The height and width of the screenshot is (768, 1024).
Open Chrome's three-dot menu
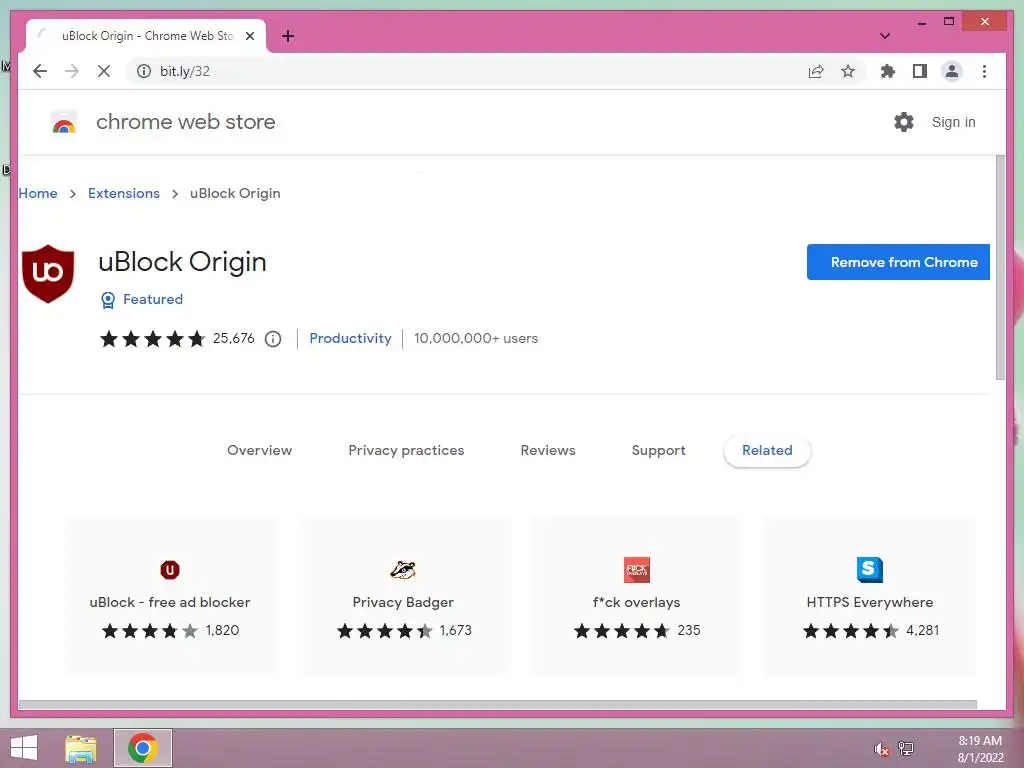point(984,71)
